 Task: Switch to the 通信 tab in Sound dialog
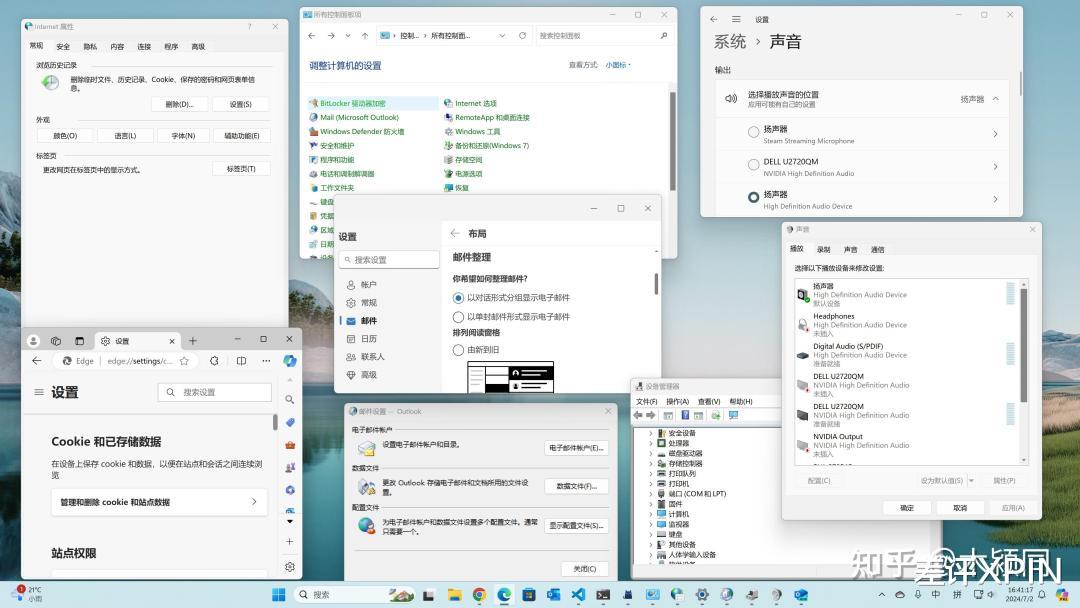click(878, 249)
